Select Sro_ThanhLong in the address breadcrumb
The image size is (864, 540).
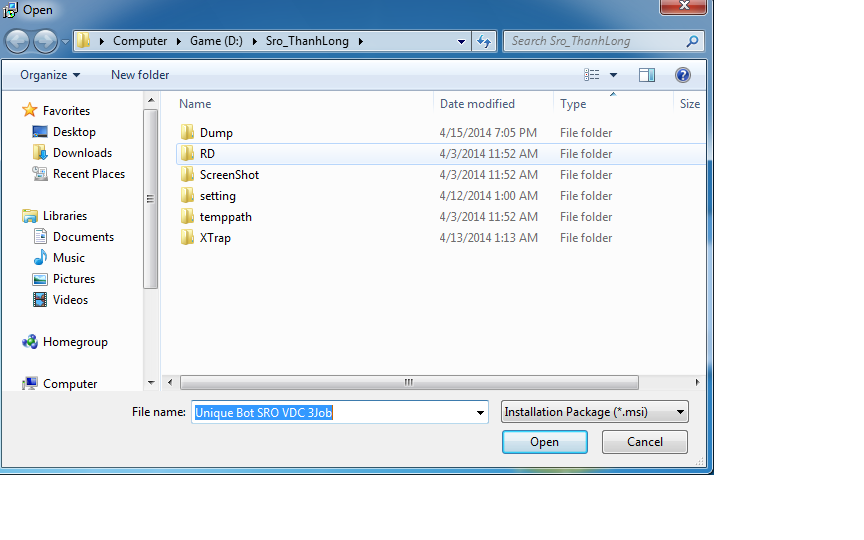307,41
